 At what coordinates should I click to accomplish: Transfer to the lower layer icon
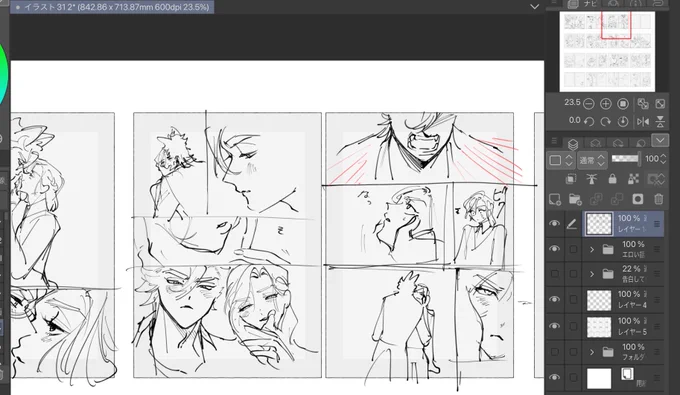[596, 199]
